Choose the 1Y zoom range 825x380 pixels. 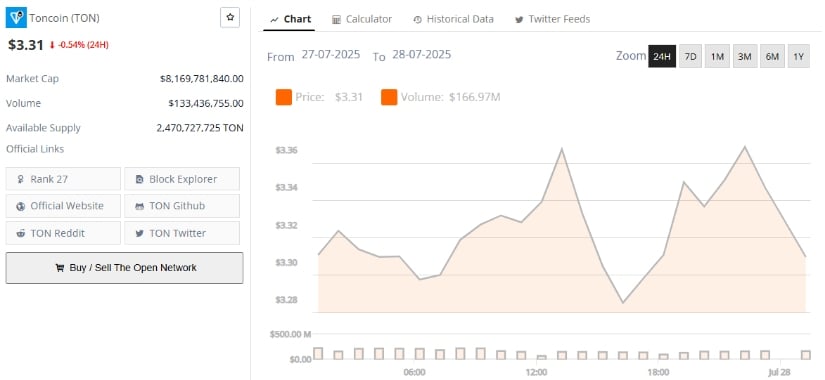tap(798, 56)
